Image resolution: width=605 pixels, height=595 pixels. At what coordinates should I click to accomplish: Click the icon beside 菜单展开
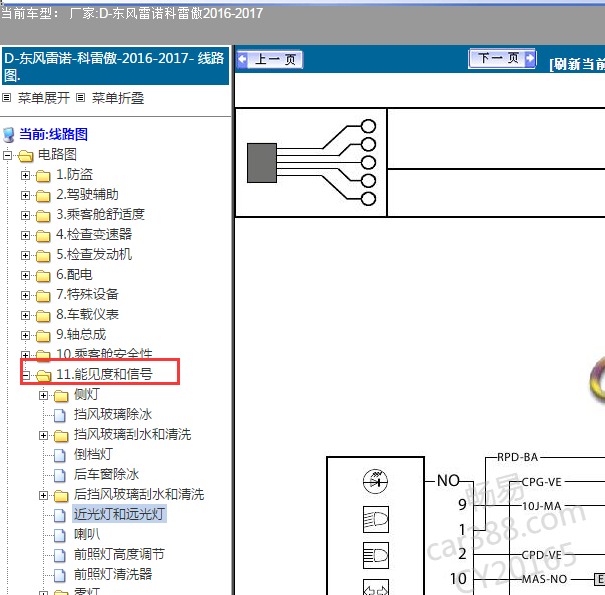(x=7, y=98)
